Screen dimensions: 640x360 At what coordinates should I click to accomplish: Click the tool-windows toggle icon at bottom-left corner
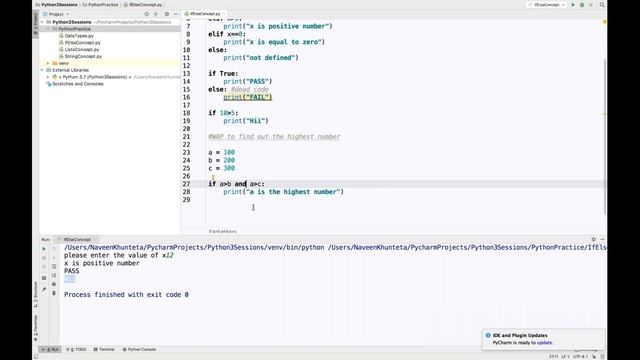(x=36, y=357)
